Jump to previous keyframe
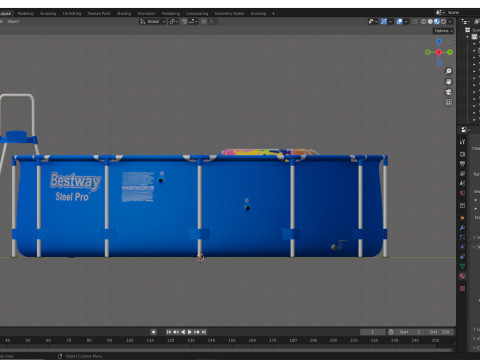Viewport: 480px width, 360px height. (x=176, y=332)
